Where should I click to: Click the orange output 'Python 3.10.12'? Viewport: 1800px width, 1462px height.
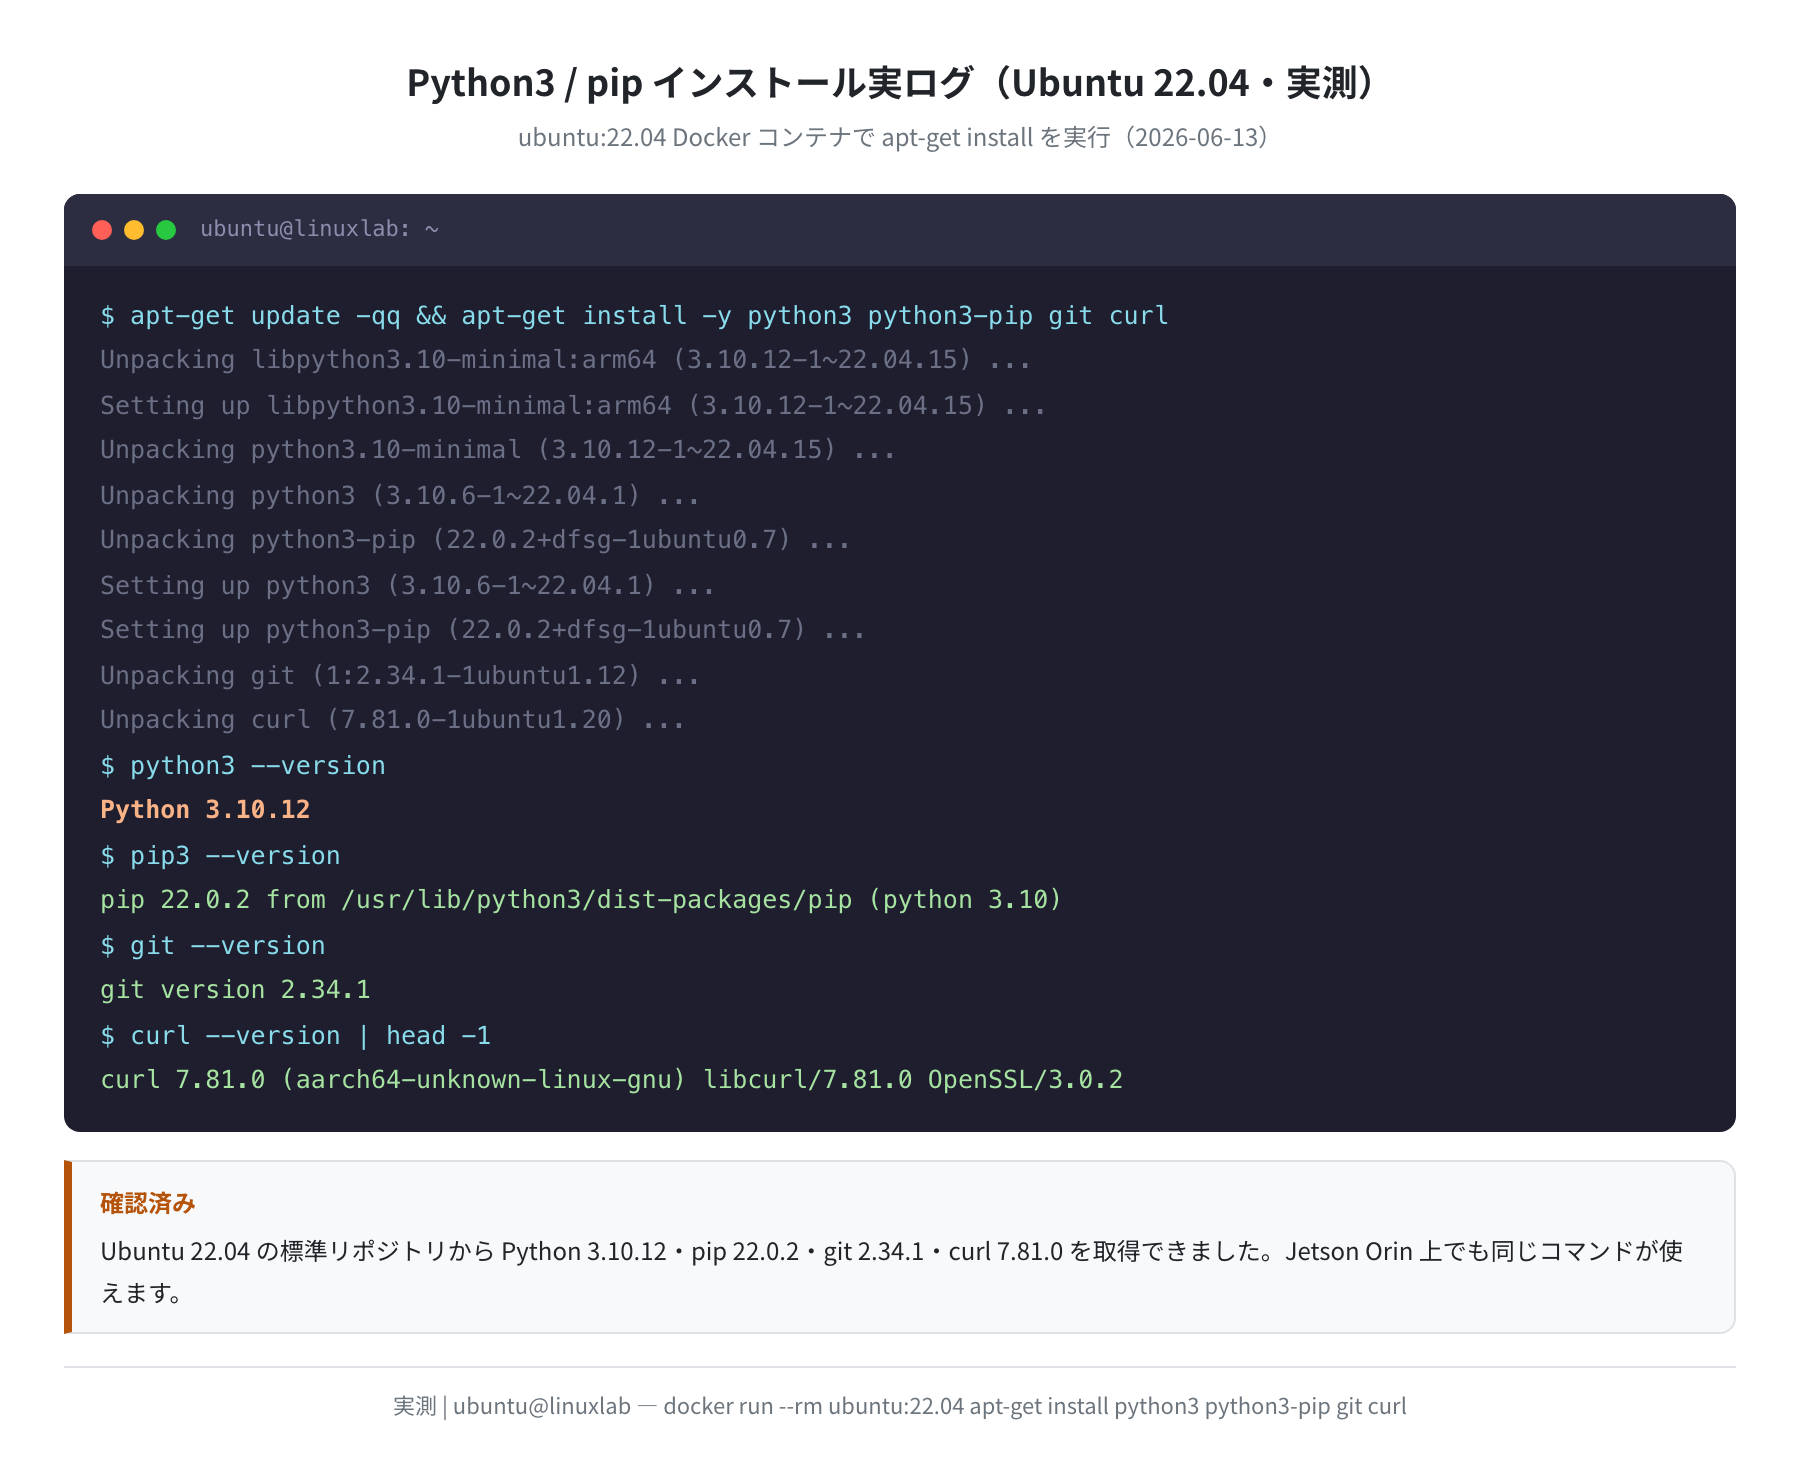[x=205, y=810]
